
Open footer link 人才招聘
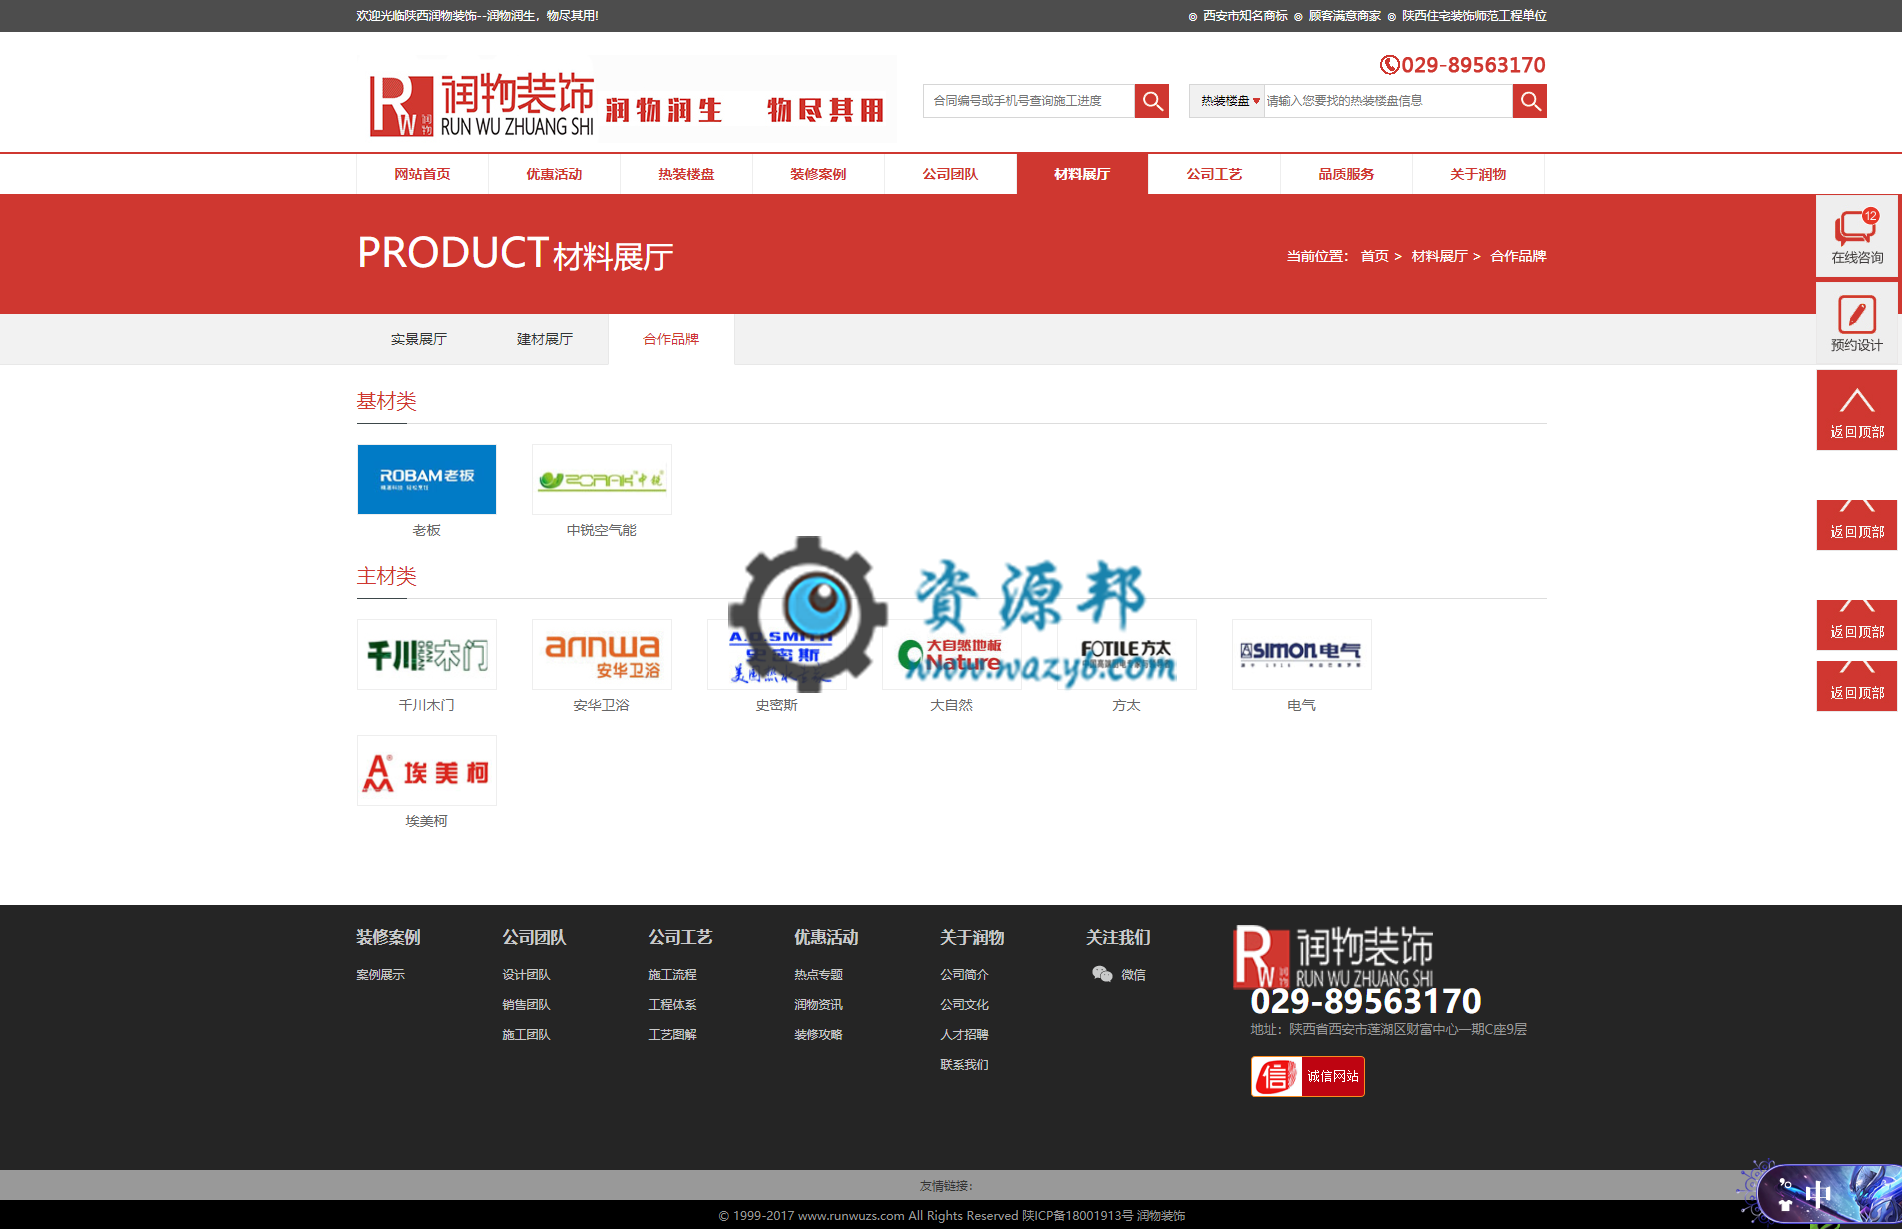(965, 1034)
